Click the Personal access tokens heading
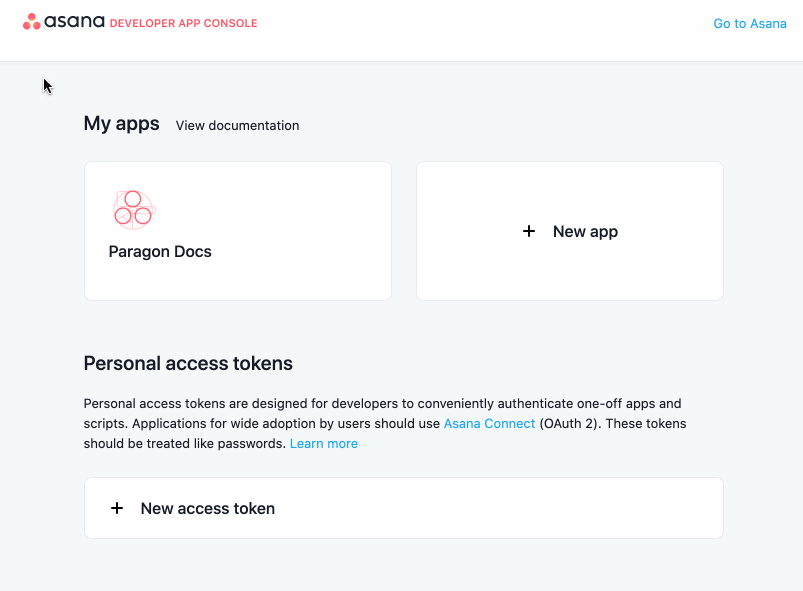 [x=188, y=363]
